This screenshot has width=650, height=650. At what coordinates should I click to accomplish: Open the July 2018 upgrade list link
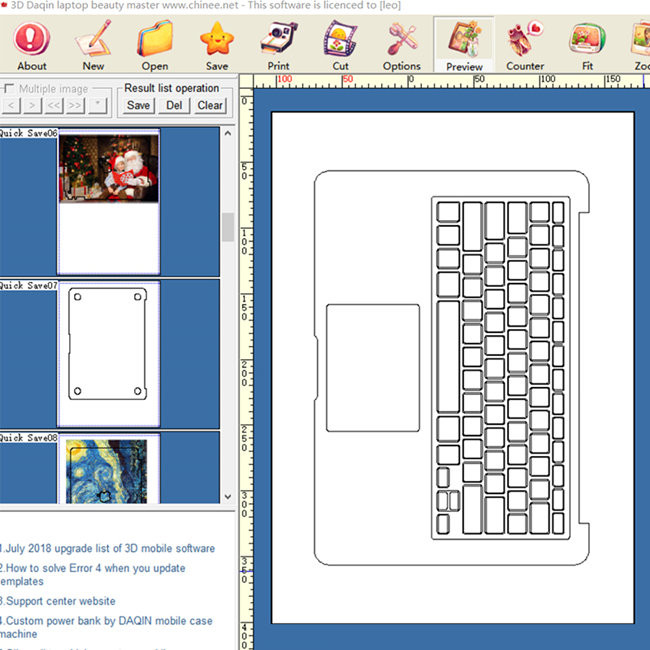point(108,548)
